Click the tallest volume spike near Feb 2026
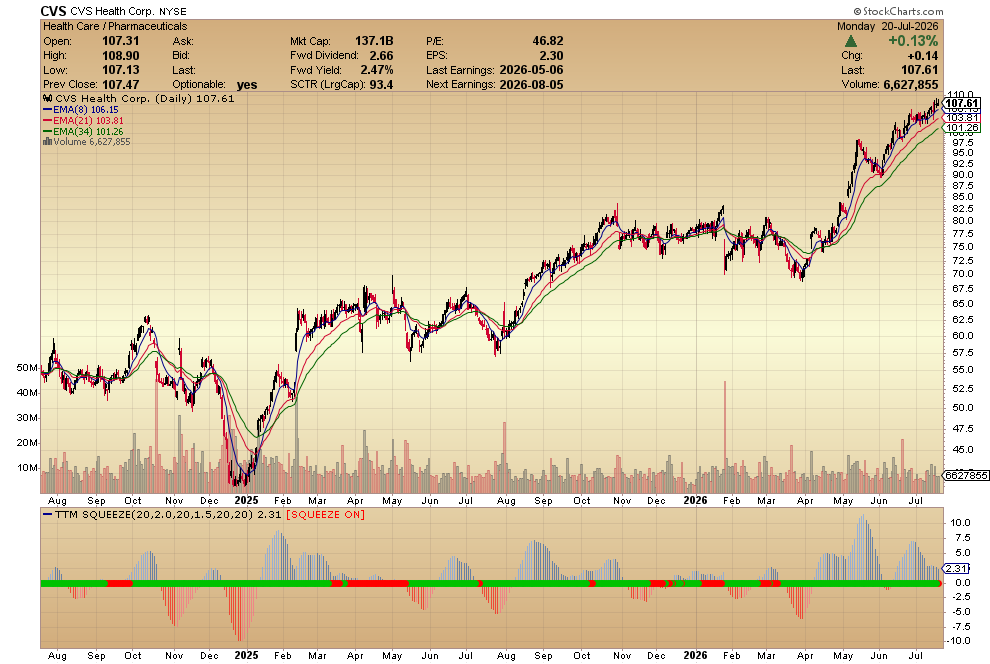 [x=725, y=437]
